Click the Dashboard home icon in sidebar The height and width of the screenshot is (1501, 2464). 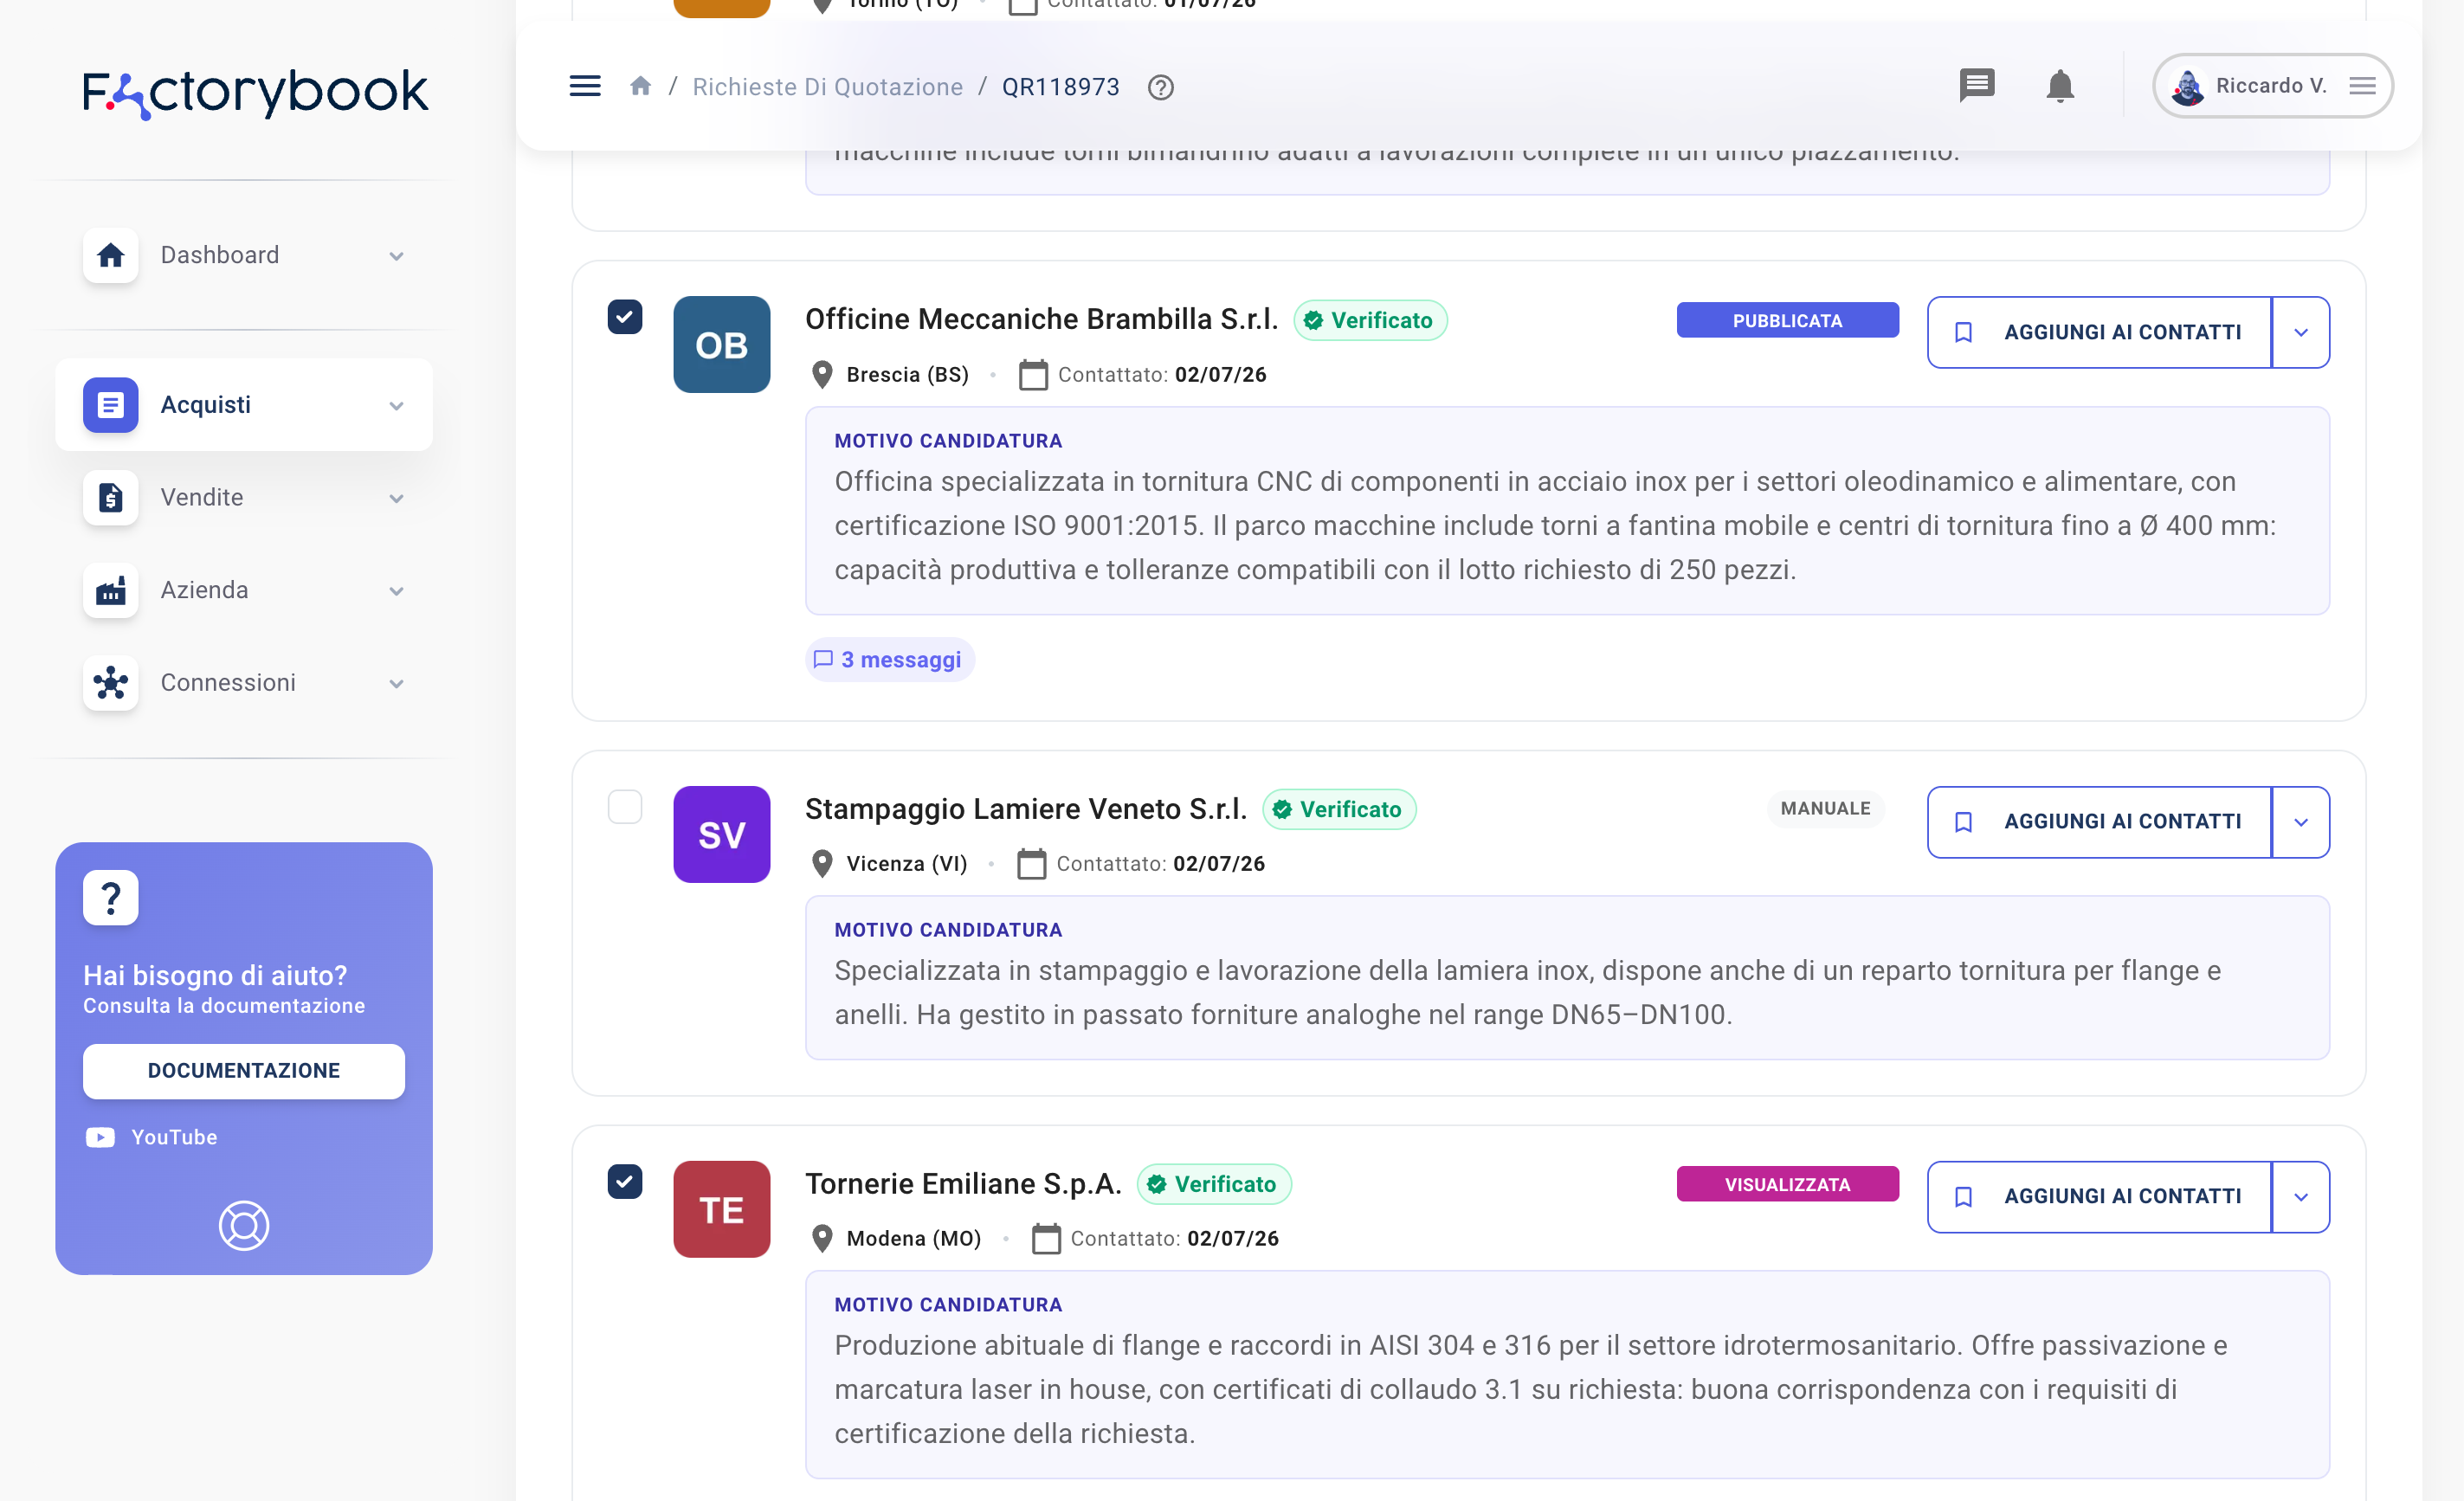click(111, 255)
